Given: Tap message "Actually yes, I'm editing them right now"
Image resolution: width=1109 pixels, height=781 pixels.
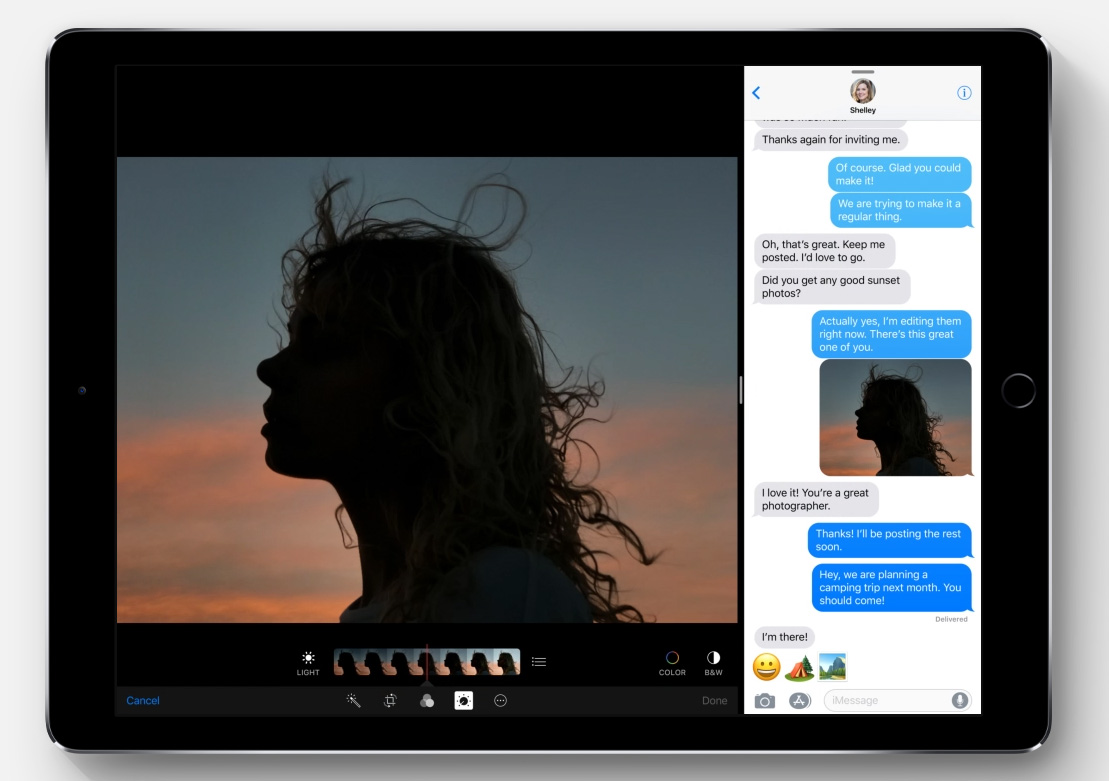Looking at the screenshot, I should 891,334.
